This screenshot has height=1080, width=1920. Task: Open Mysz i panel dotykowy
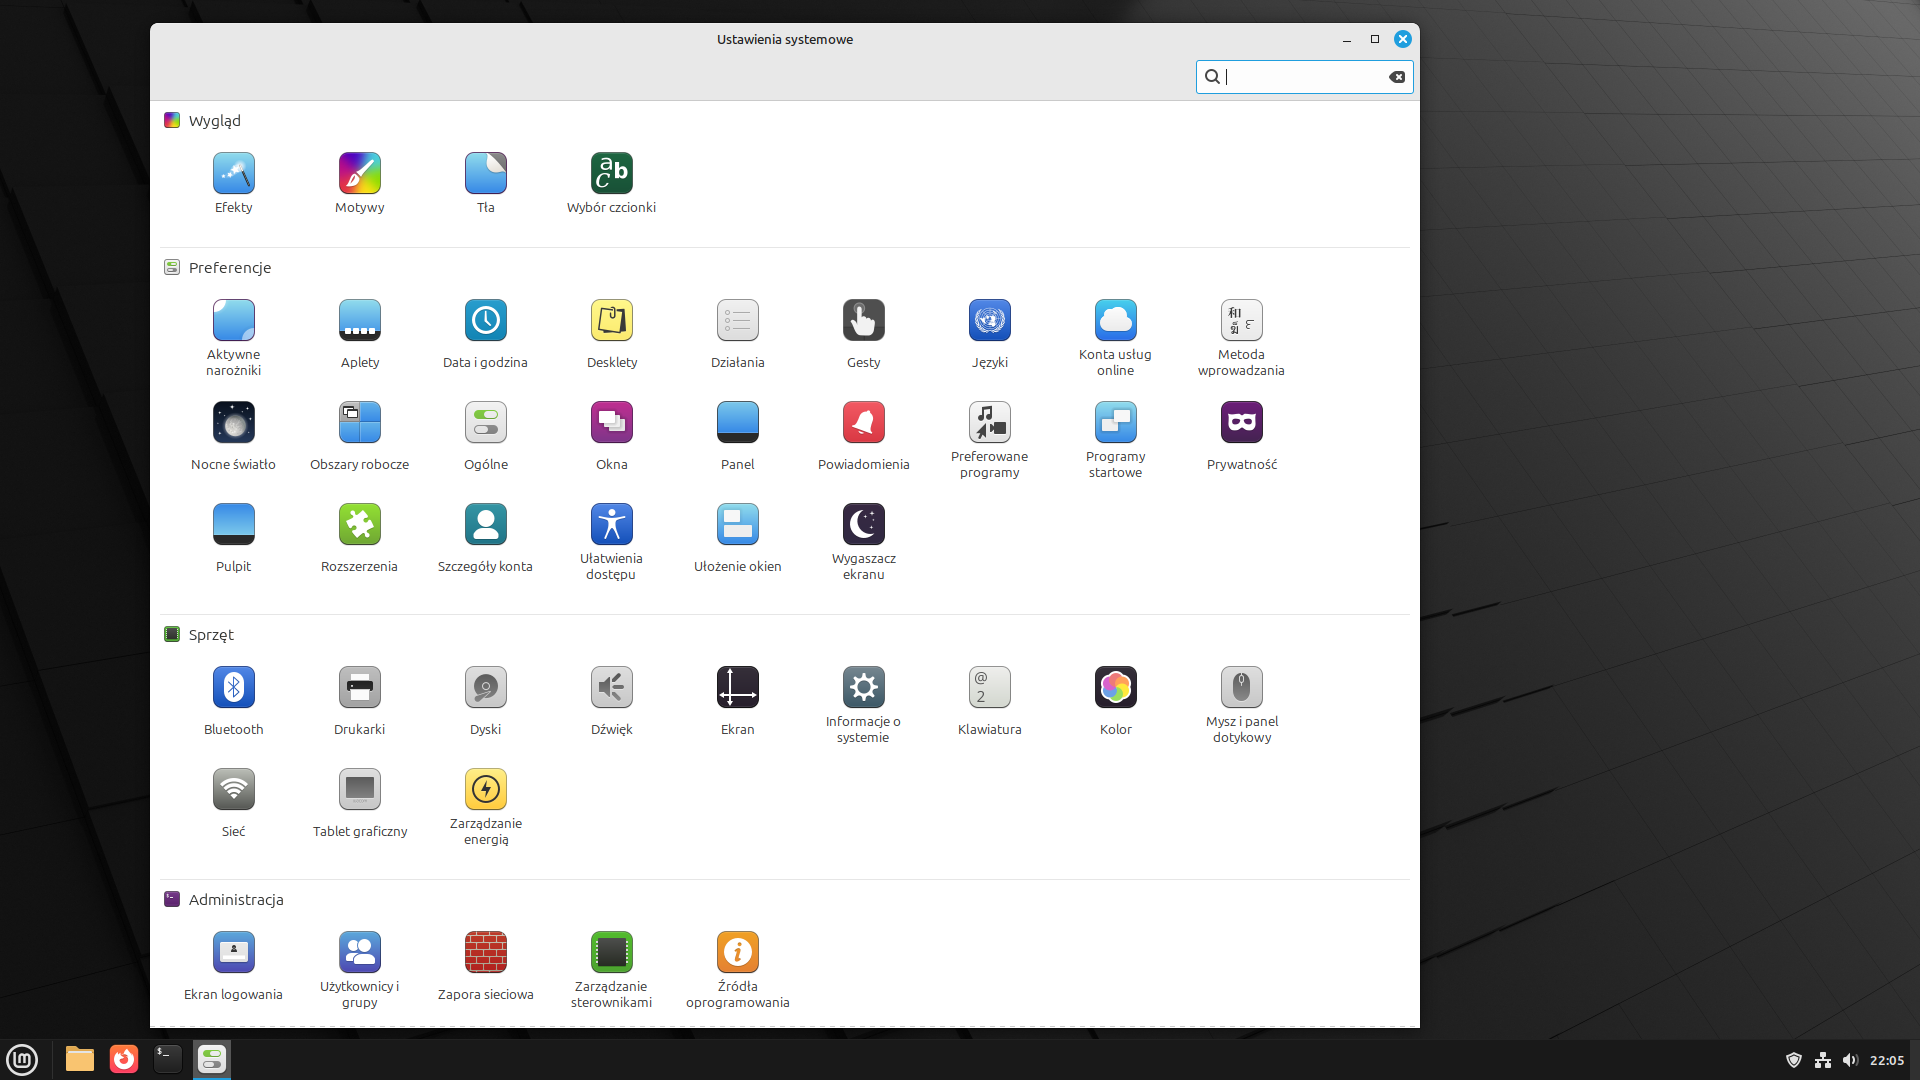(x=1241, y=688)
